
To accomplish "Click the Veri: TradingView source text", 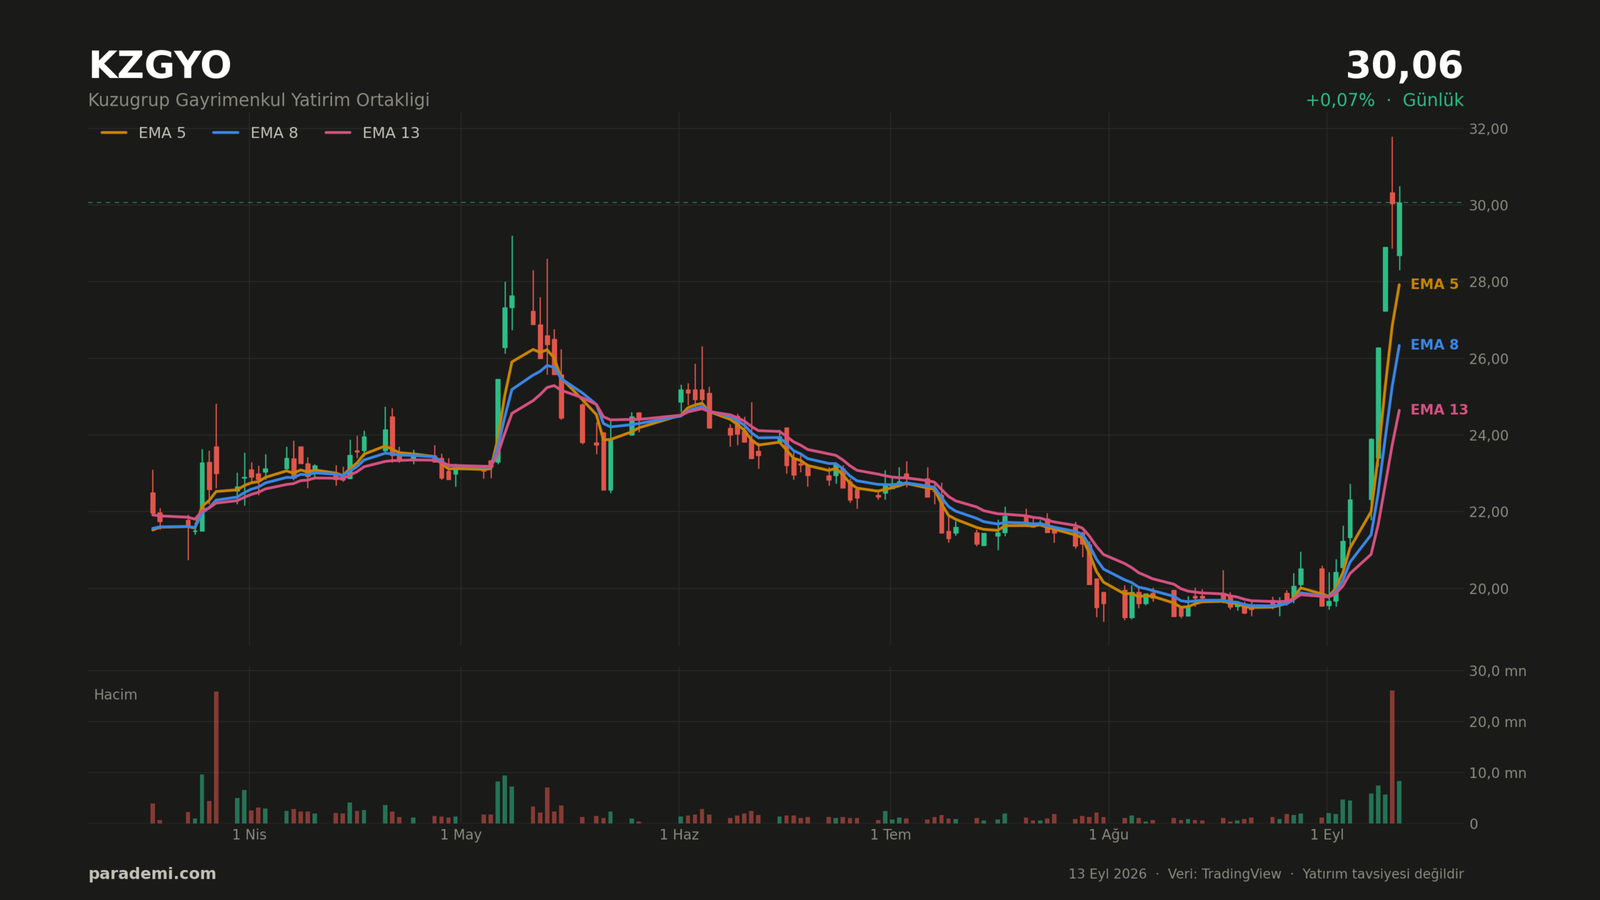I will (1224, 874).
